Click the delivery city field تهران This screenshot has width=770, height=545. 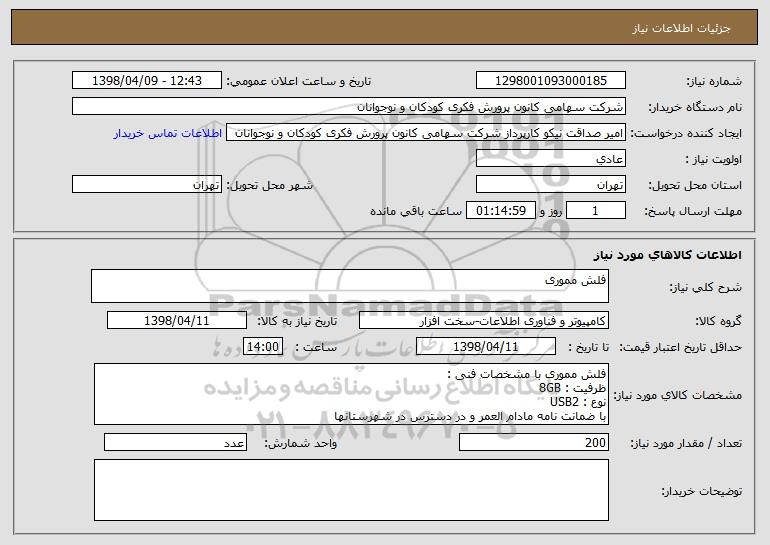pyautogui.click(x=147, y=185)
